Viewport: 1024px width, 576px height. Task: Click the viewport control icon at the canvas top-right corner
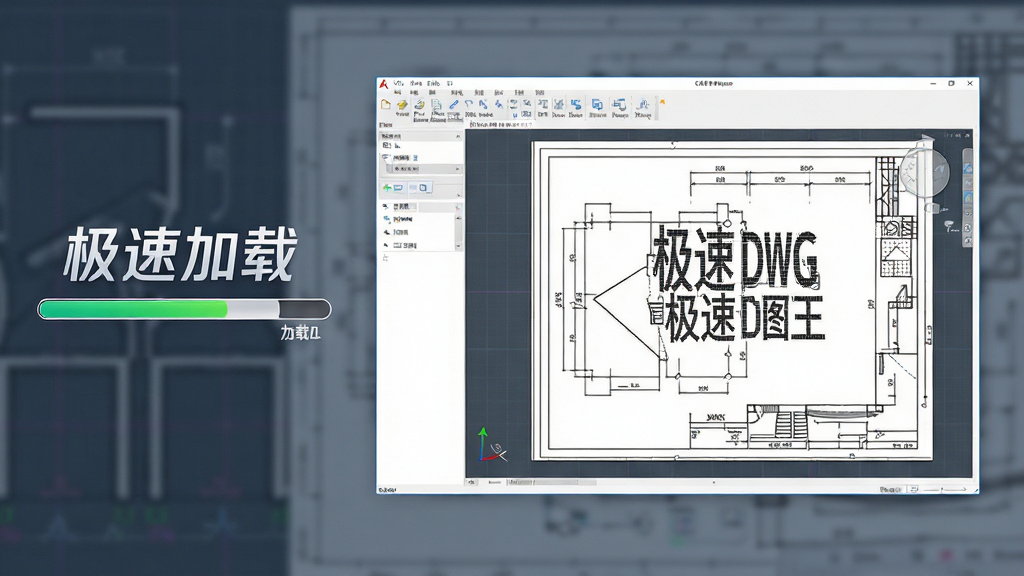click(967, 135)
